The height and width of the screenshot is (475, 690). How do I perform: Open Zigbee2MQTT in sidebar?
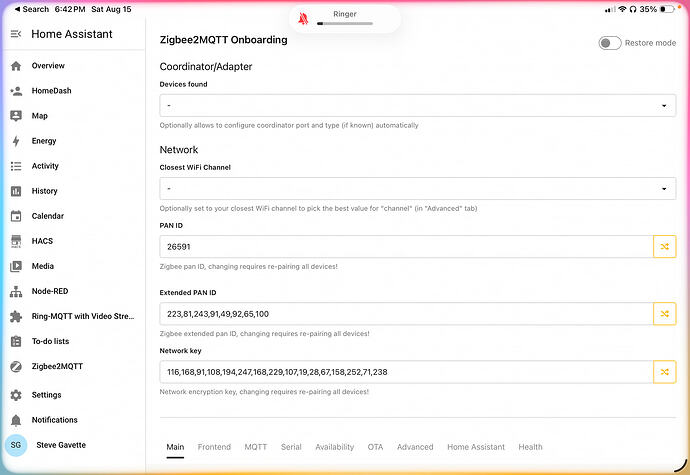click(x=57, y=366)
